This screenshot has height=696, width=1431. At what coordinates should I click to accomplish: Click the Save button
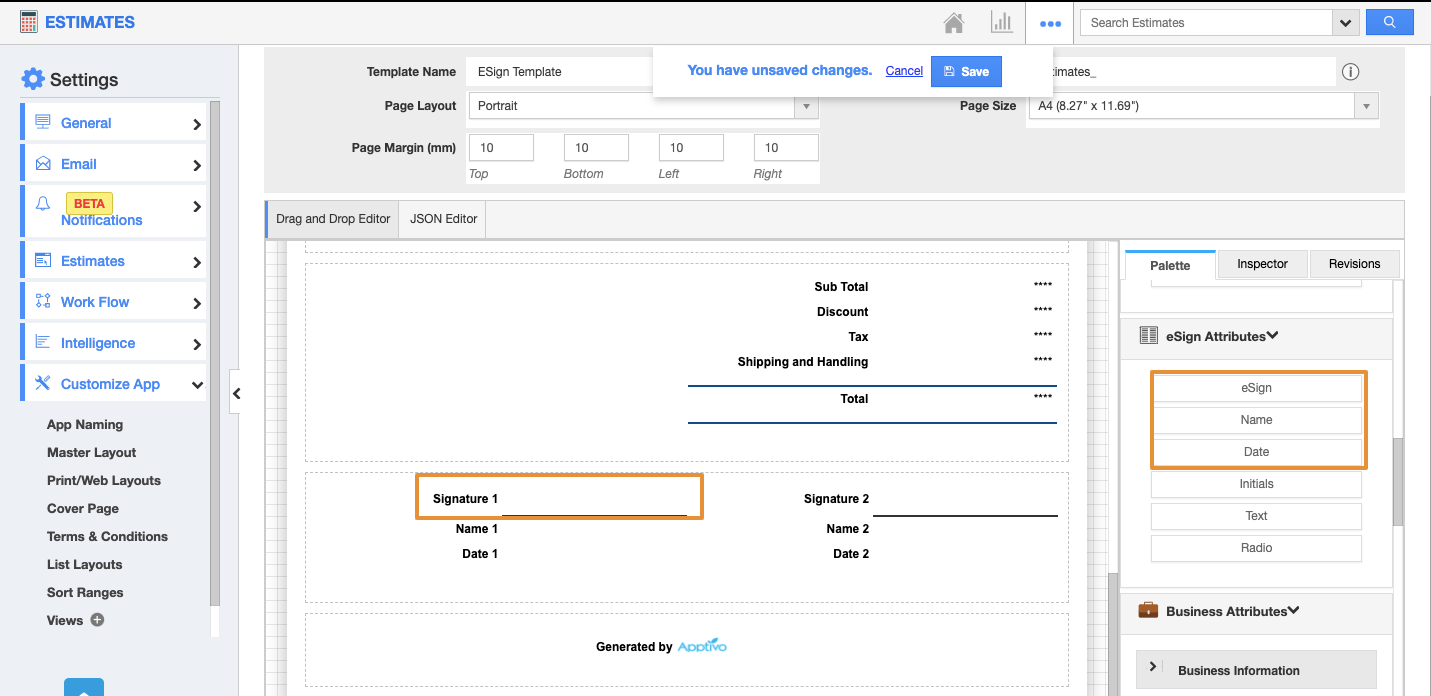point(965,71)
